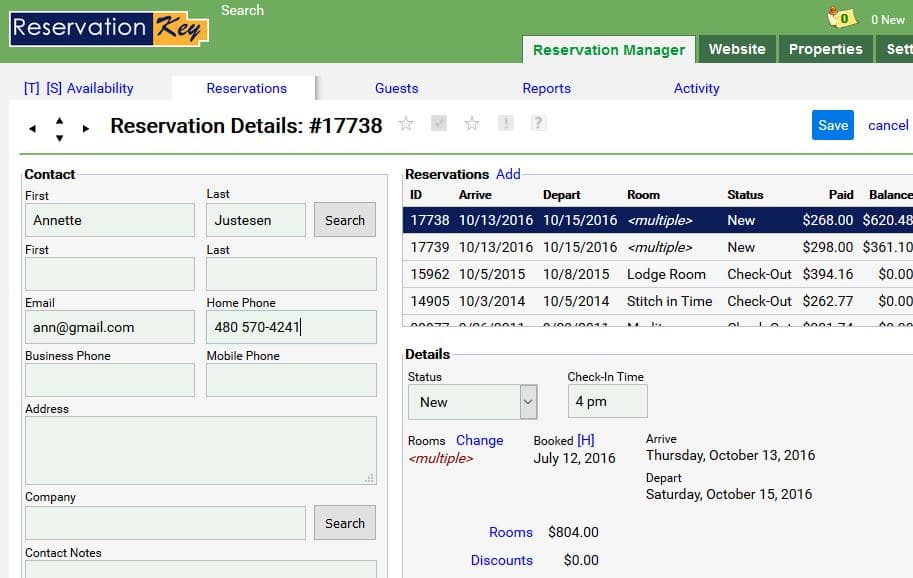
Task: Click the Change rooms link
Action: 480,440
